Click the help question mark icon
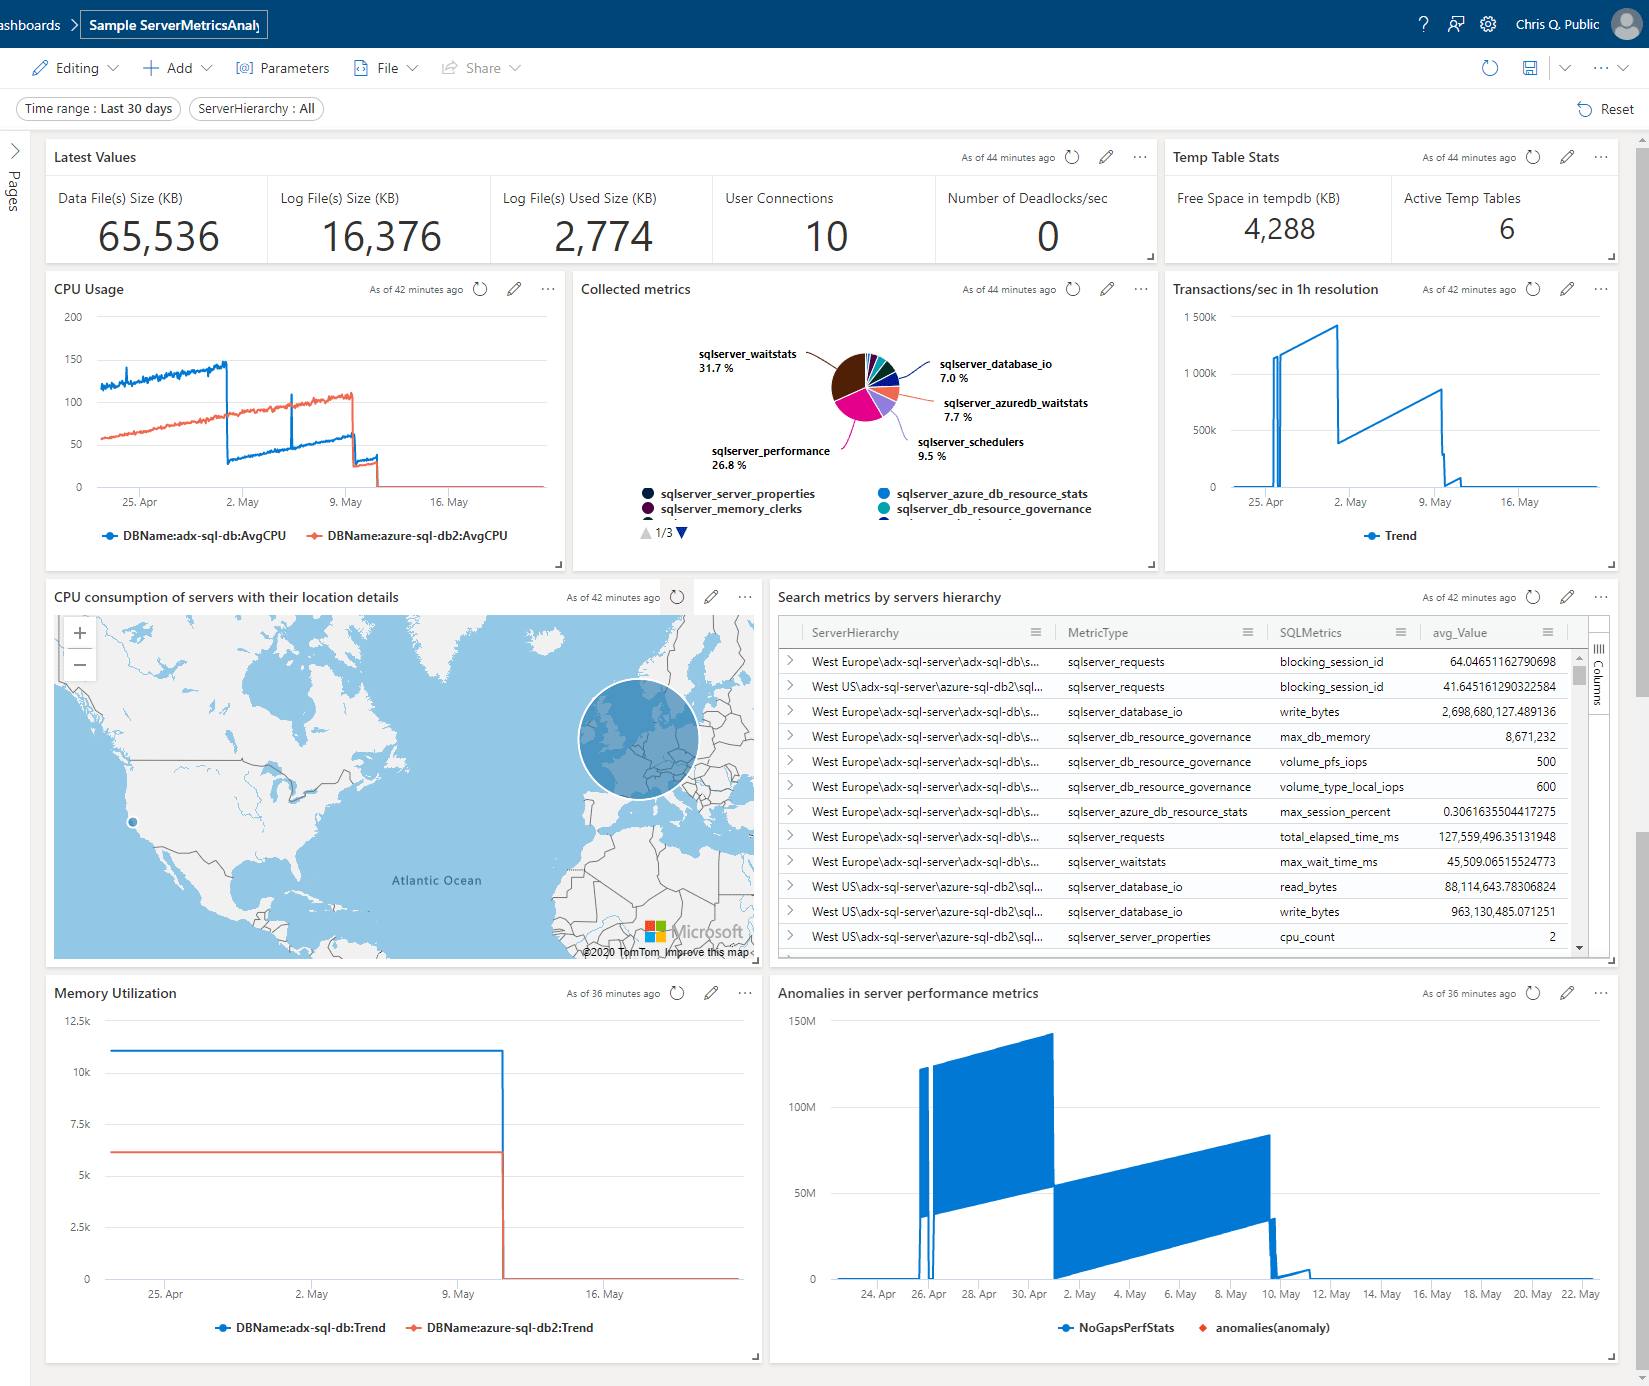 pyautogui.click(x=1423, y=23)
